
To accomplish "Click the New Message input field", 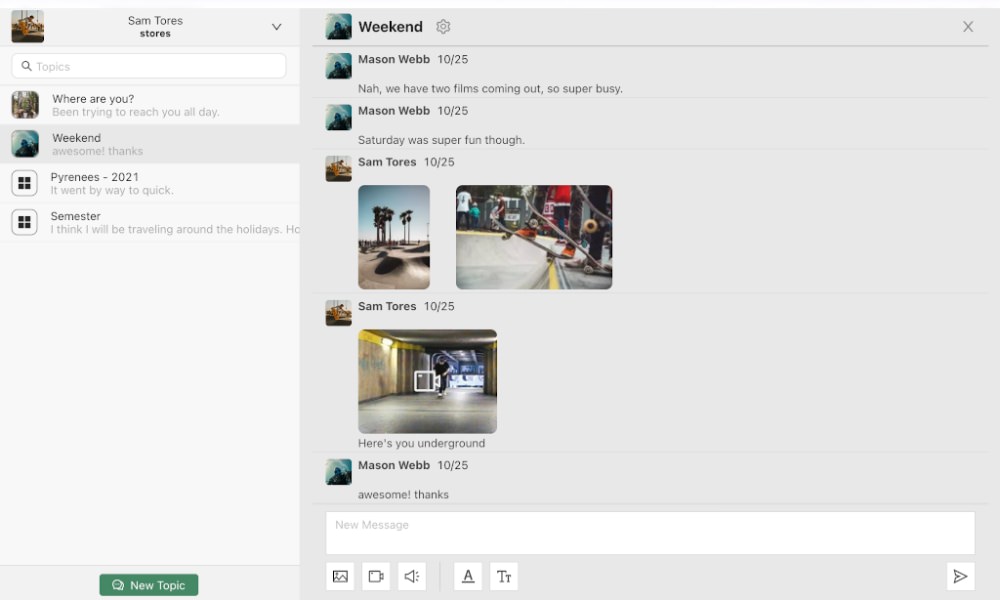I will 649,530.
